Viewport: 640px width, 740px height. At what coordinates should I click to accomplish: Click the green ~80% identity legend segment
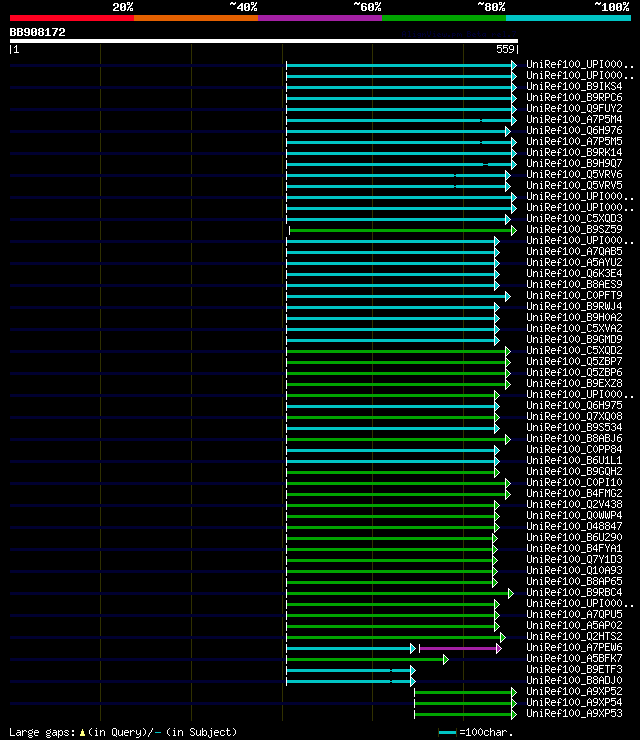(444, 18)
